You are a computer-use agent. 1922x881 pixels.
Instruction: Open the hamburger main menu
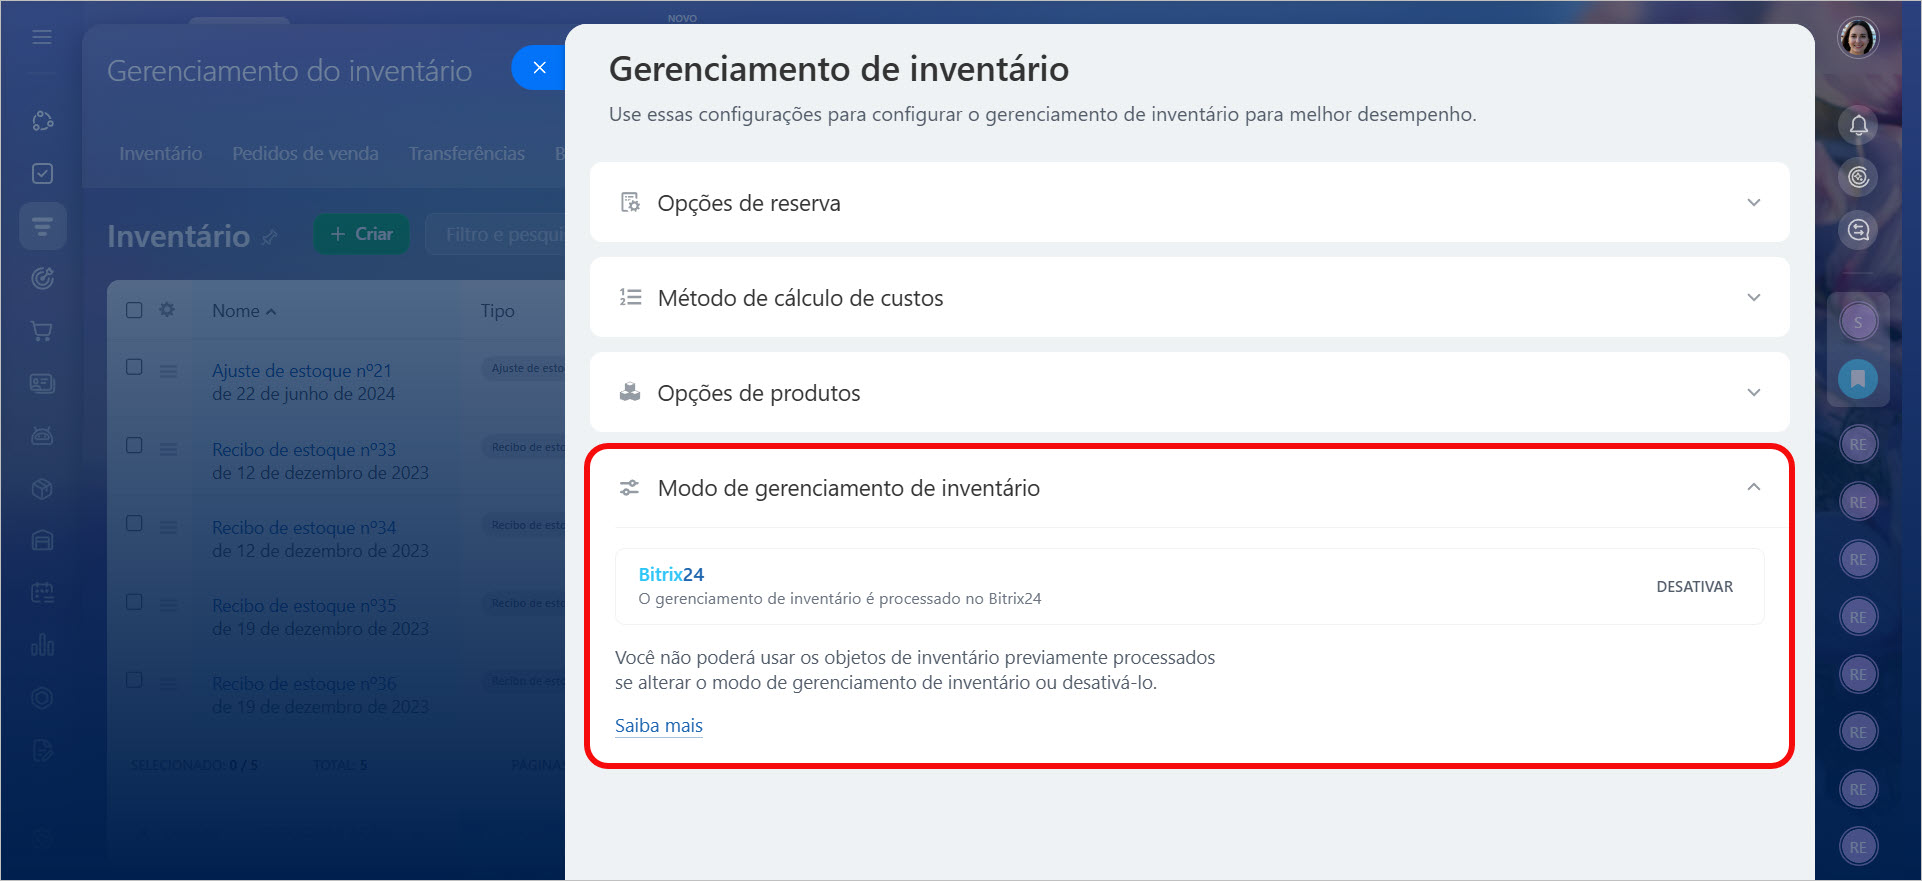[42, 37]
